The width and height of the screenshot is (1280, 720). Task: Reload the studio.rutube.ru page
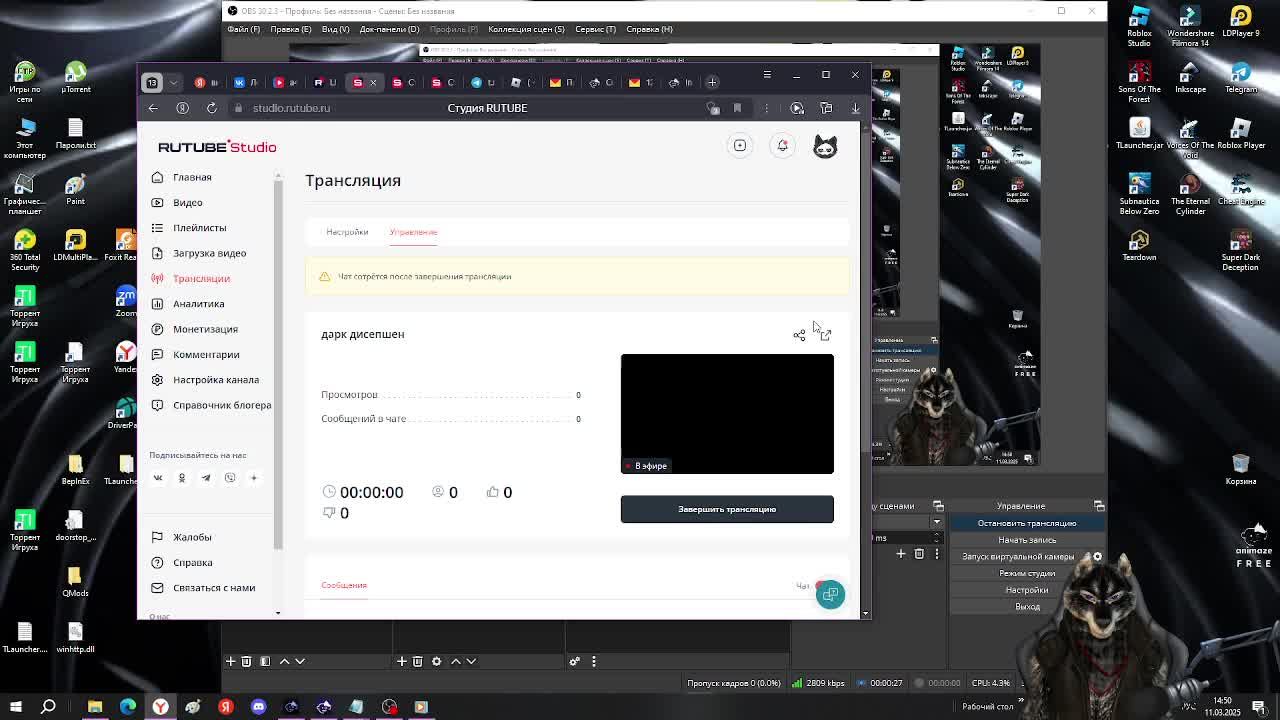click(x=212, y=108)
